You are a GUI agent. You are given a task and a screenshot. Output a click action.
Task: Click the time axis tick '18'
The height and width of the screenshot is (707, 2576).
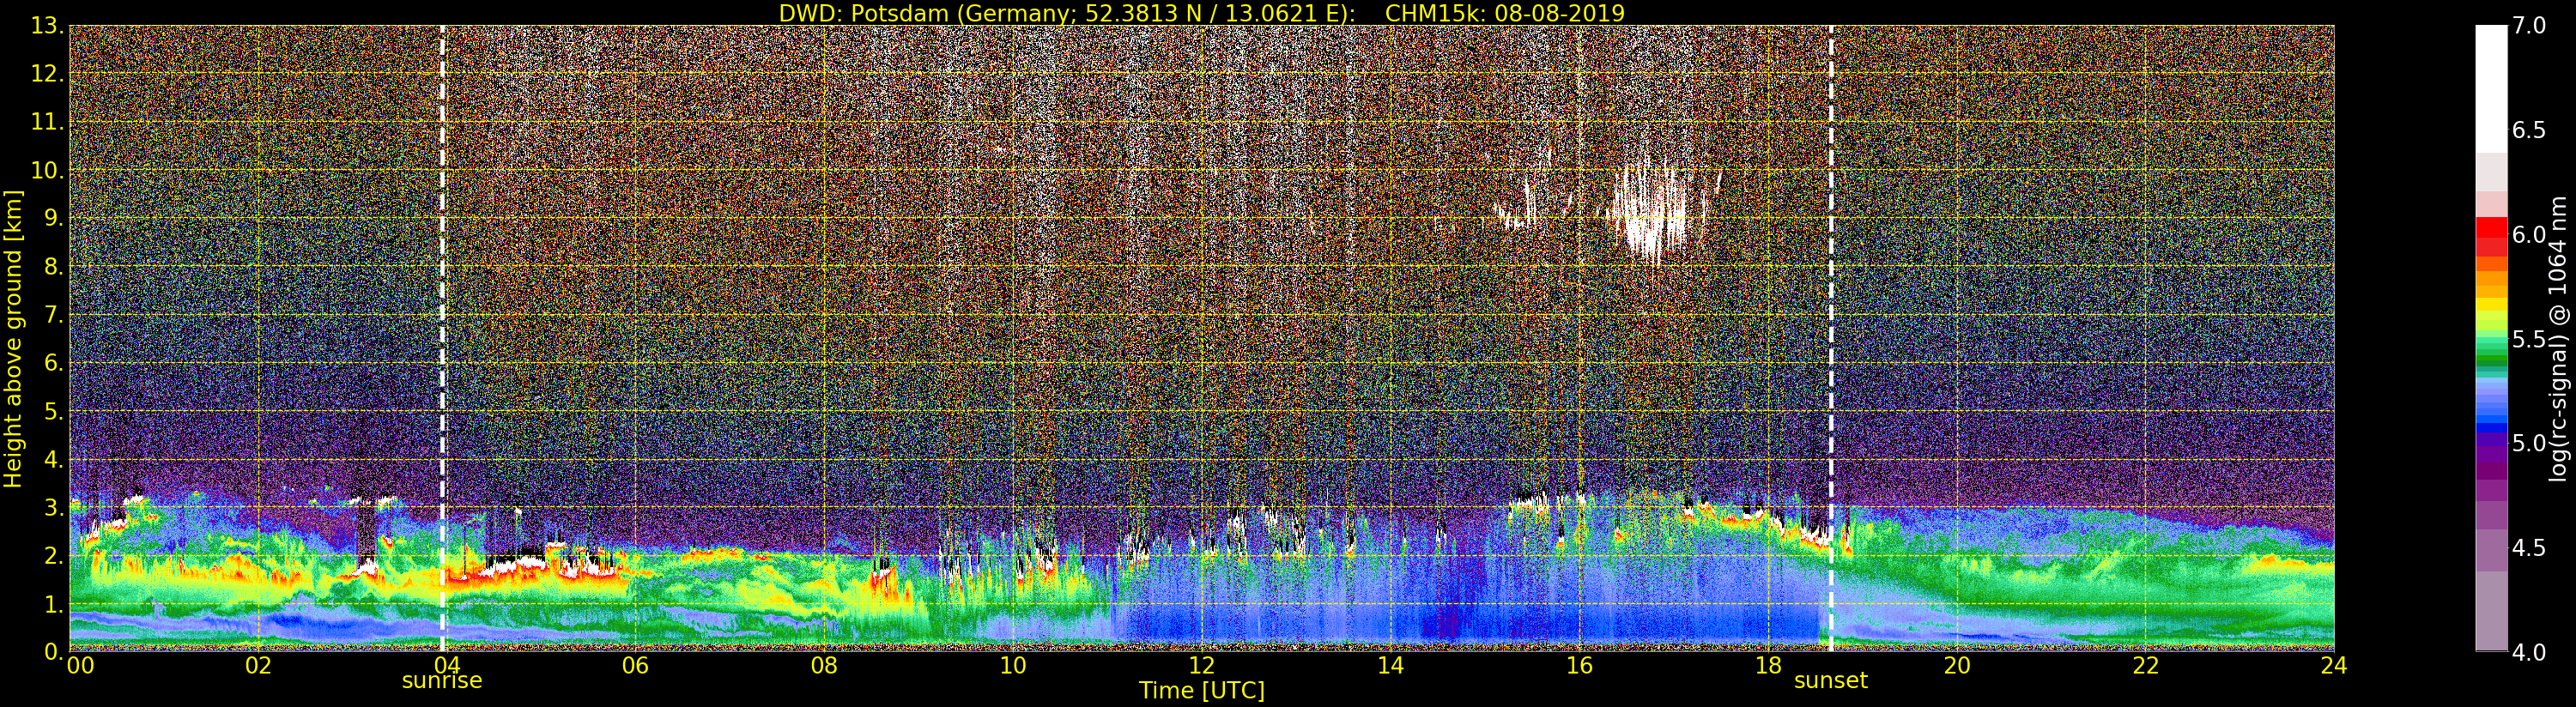click(1768, 666)
